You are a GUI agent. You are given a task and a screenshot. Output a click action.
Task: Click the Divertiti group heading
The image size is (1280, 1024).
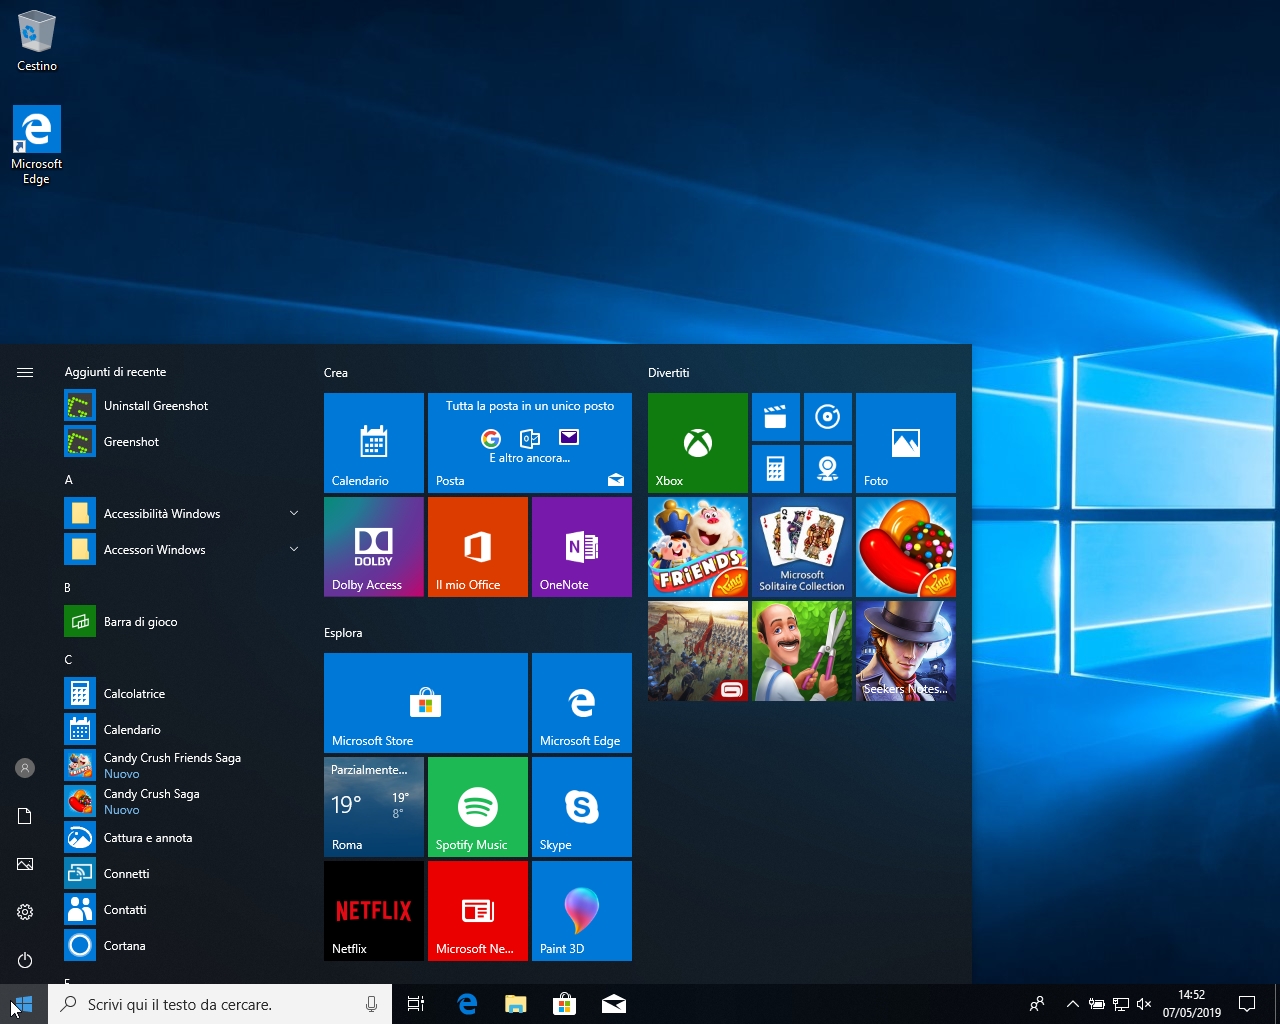(669, 373)
